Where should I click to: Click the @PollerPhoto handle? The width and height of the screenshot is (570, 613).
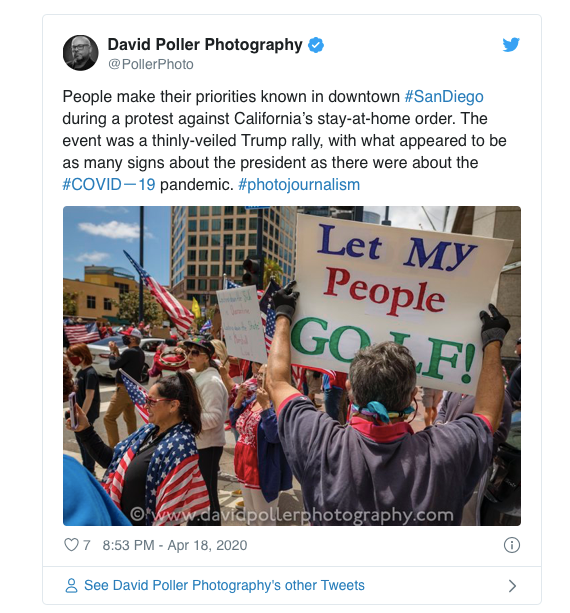pos(151,64)
